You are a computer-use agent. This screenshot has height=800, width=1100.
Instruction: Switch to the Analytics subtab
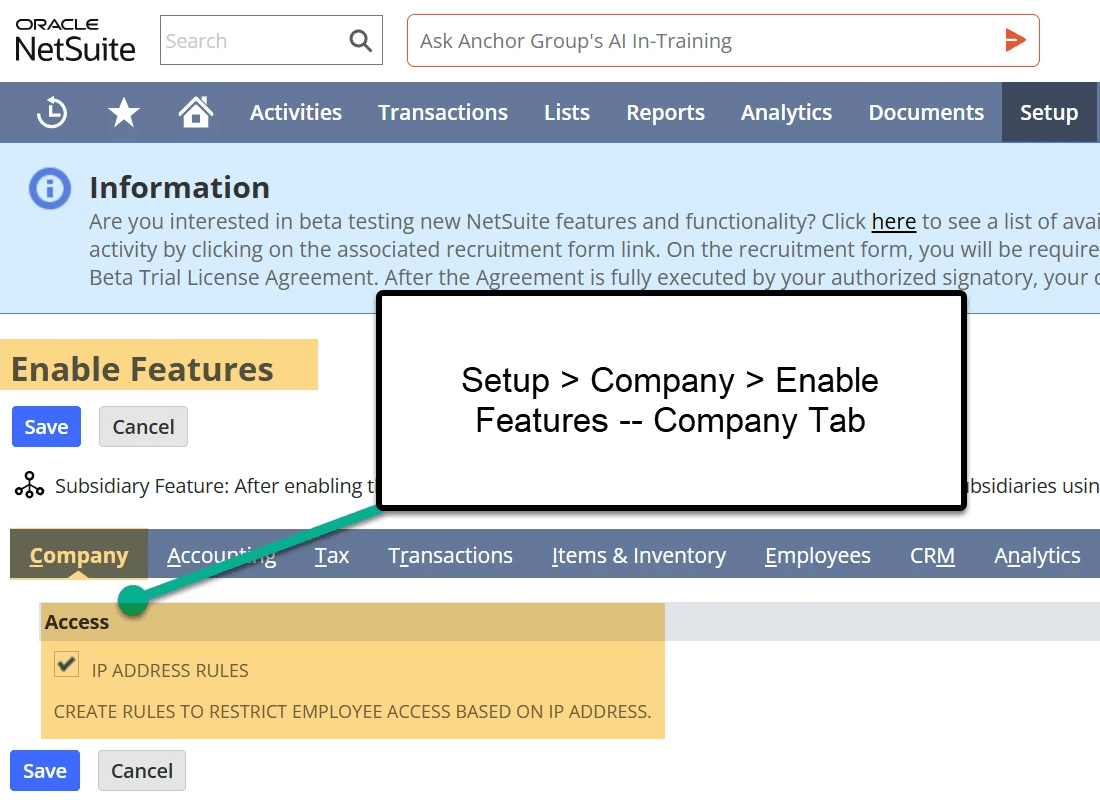tap(1037, 555)
